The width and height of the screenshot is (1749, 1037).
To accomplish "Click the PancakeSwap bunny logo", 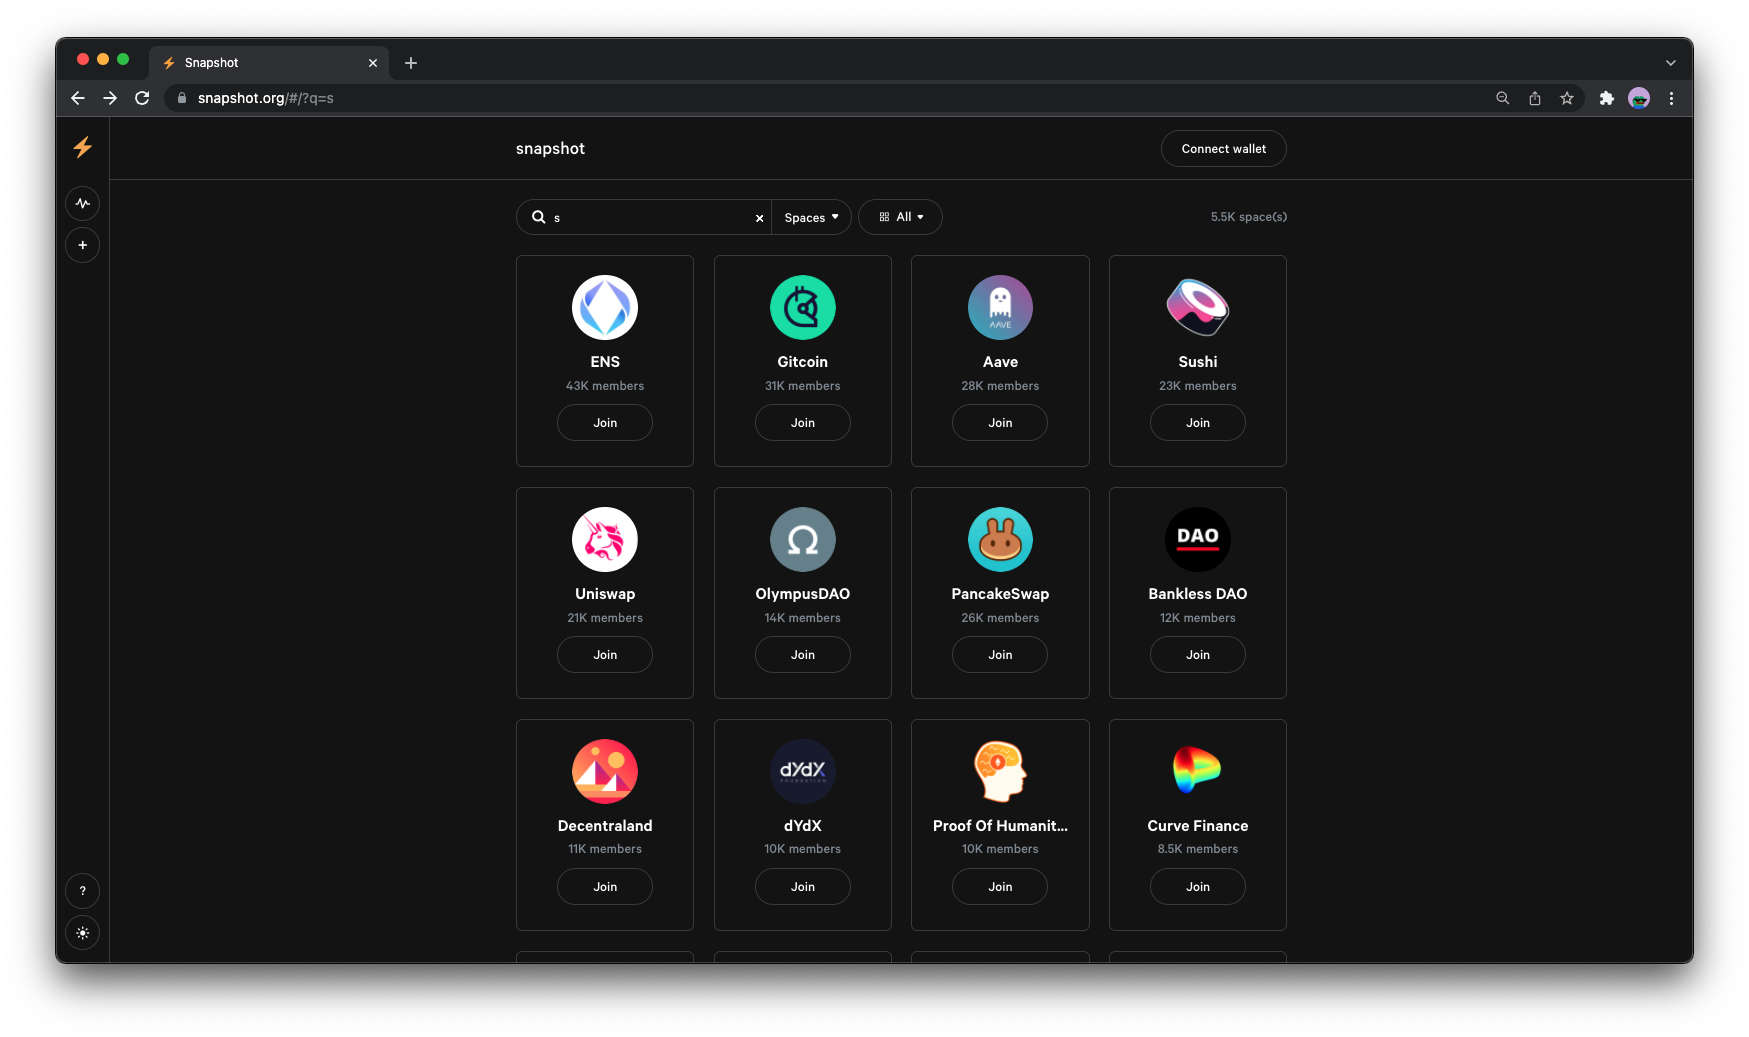I will coord(999,539).
